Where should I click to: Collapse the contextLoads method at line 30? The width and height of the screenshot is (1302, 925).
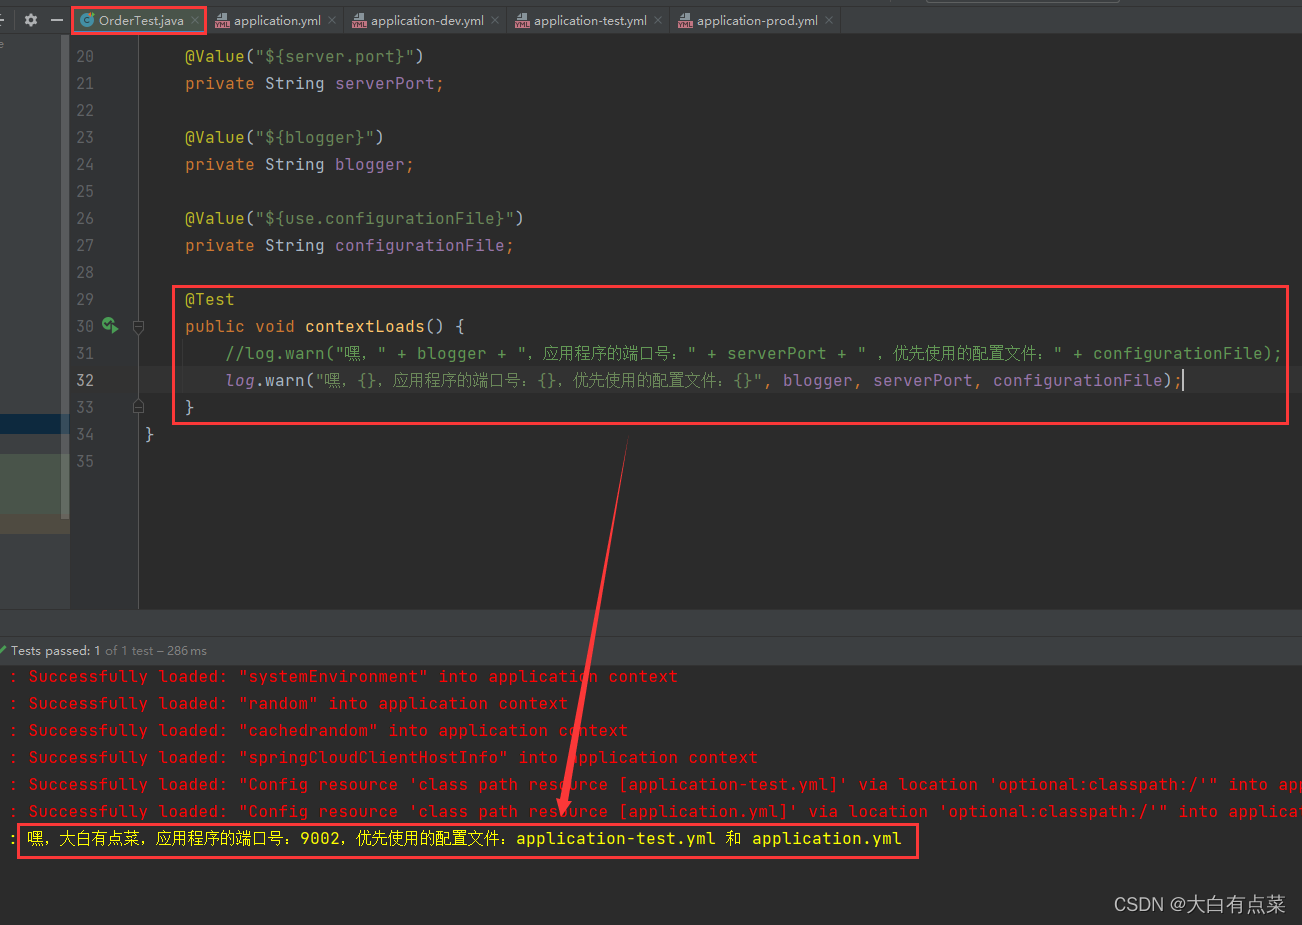click(x=139, y=326)
